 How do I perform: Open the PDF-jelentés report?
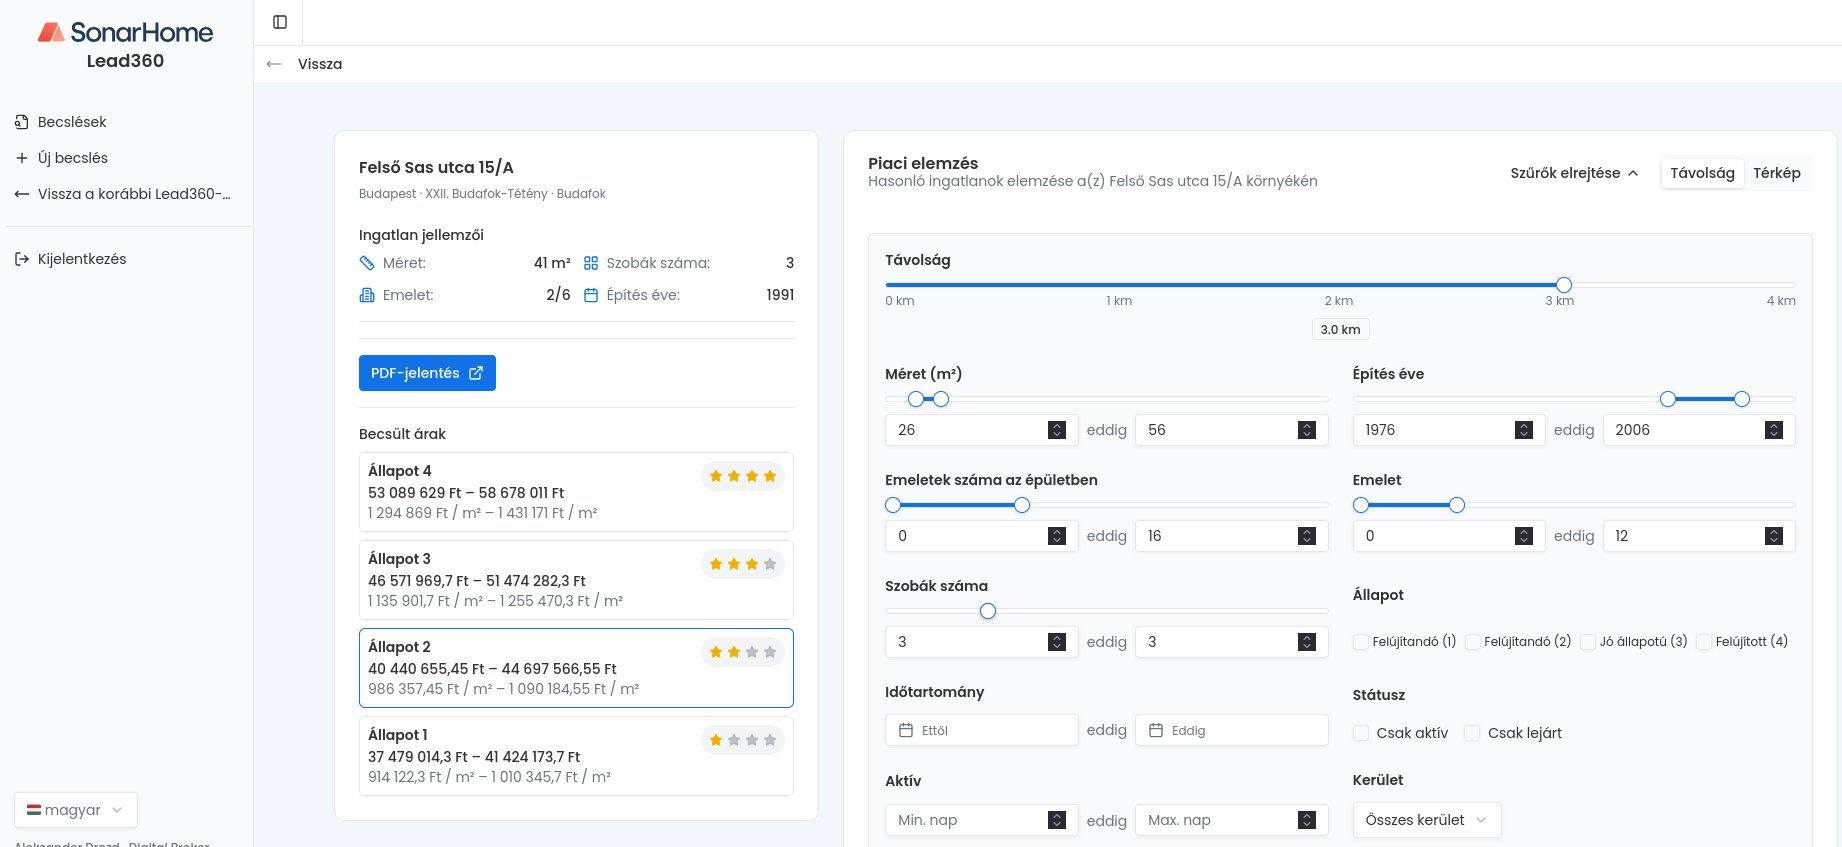pyautogui.click(x=427, y=373)
